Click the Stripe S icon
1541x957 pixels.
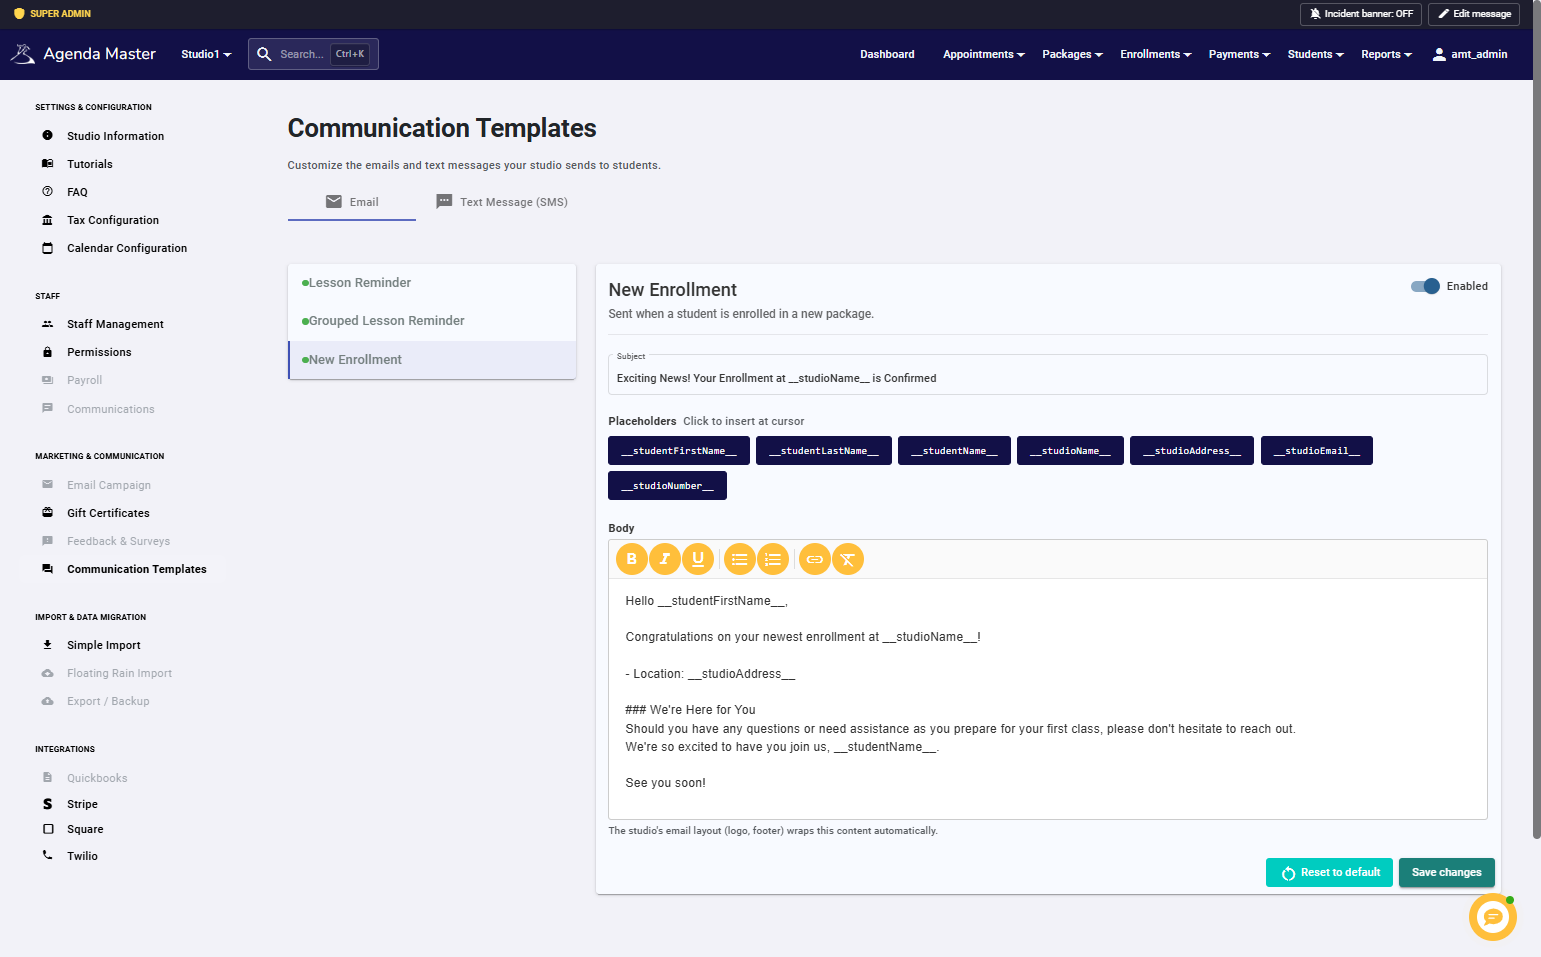(47, 804)
